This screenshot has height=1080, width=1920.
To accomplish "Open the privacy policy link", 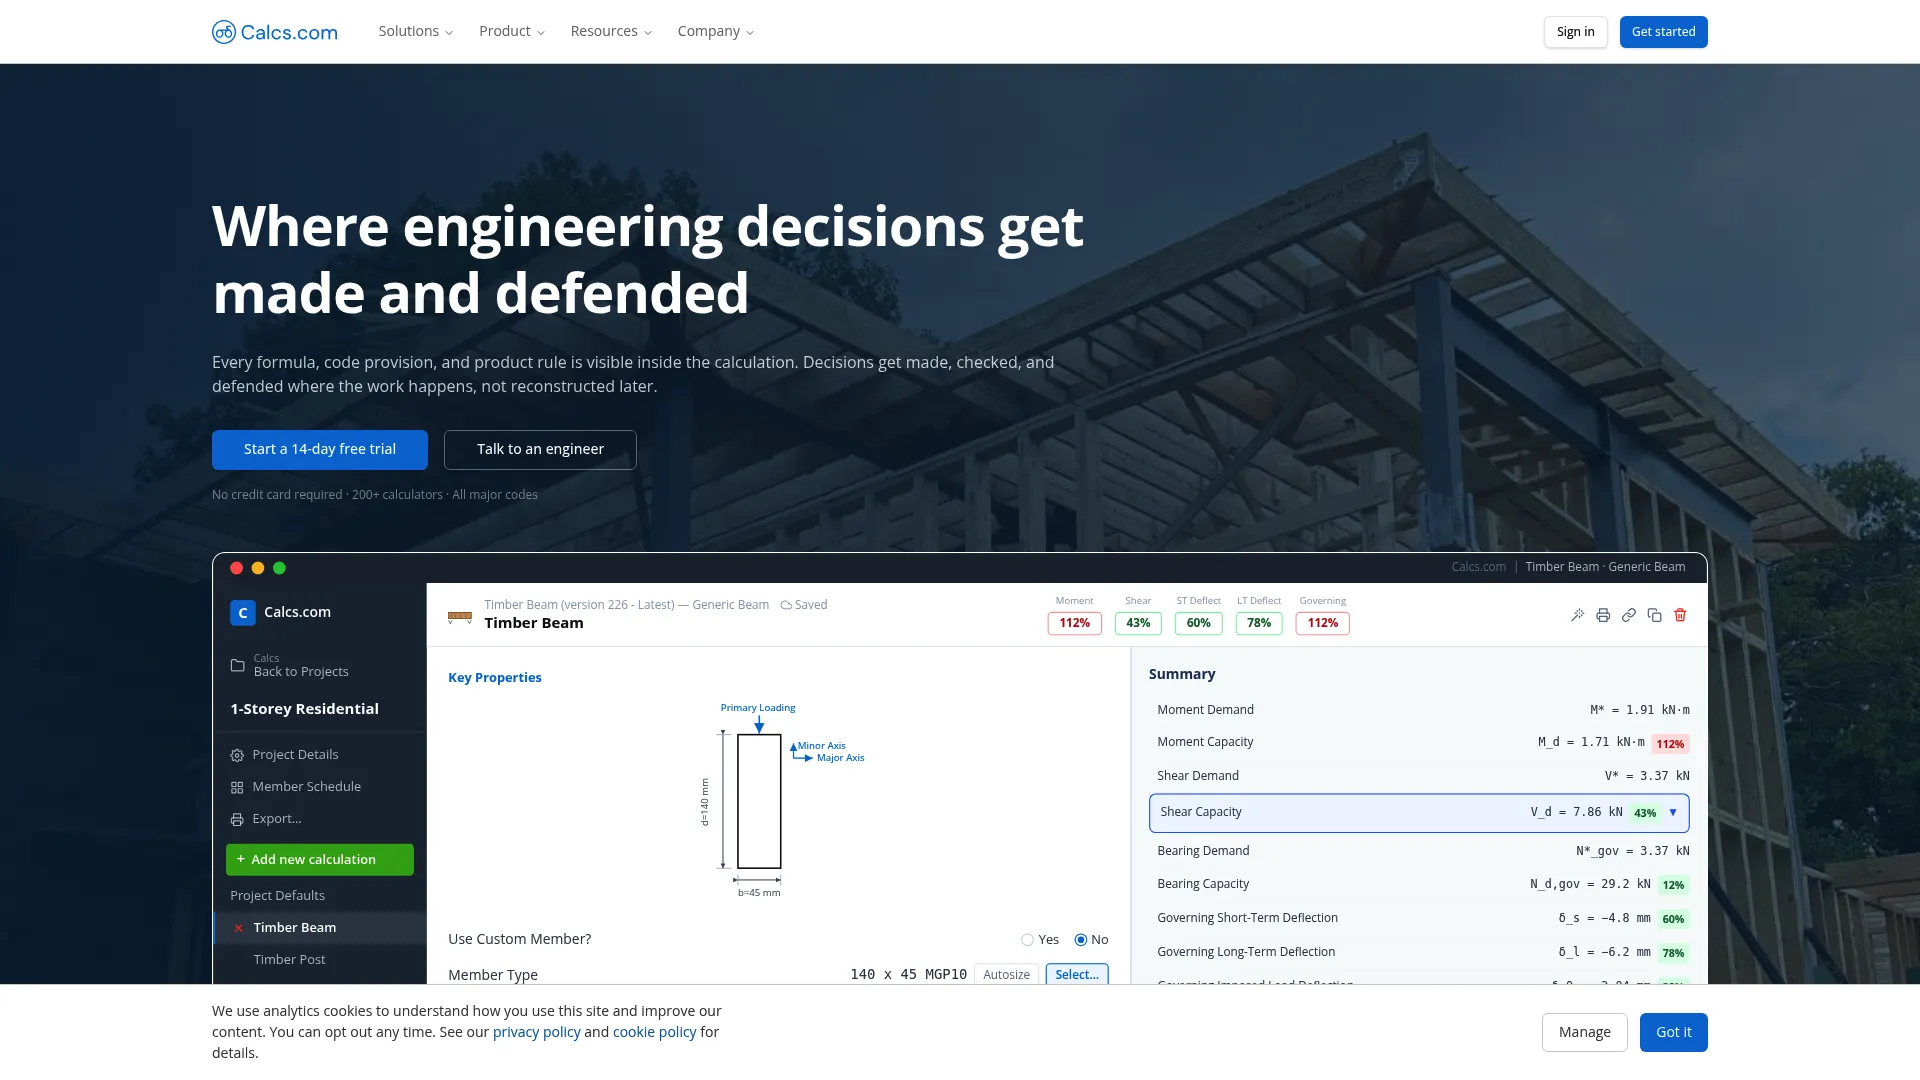I will tap(536, 1032).
